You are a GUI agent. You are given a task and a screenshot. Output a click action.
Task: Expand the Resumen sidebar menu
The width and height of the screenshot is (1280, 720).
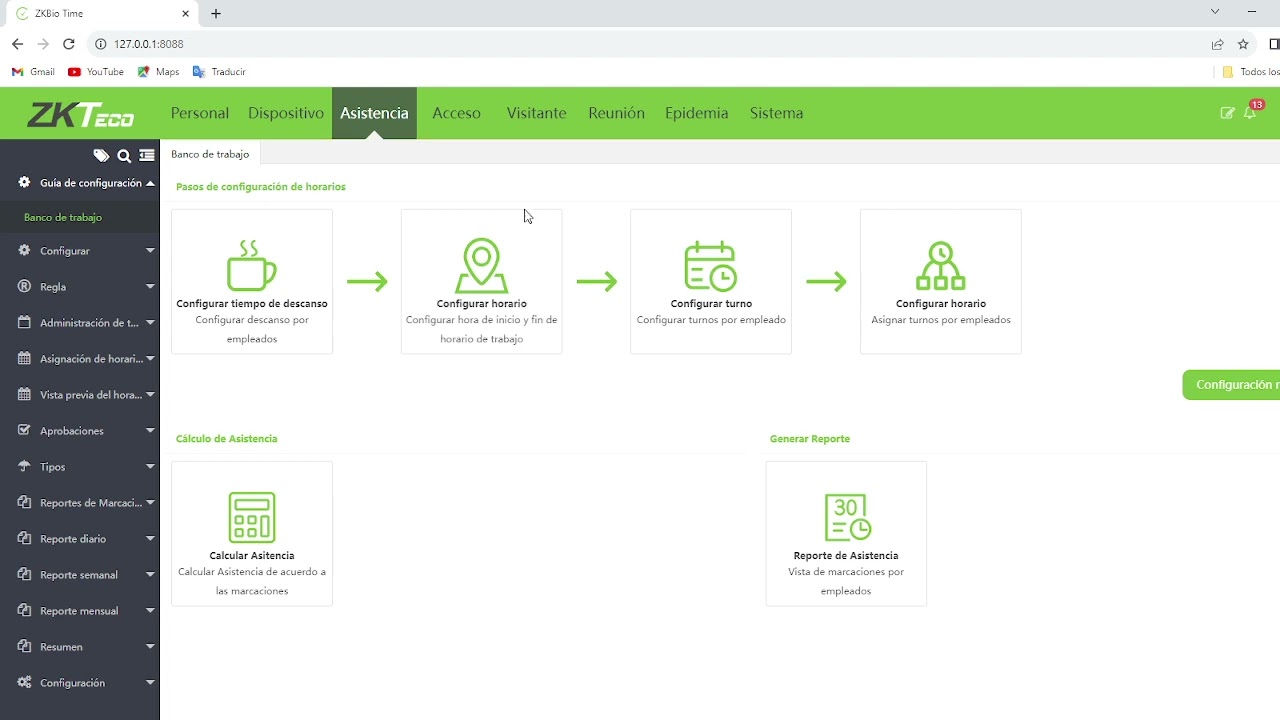(80, 647)
